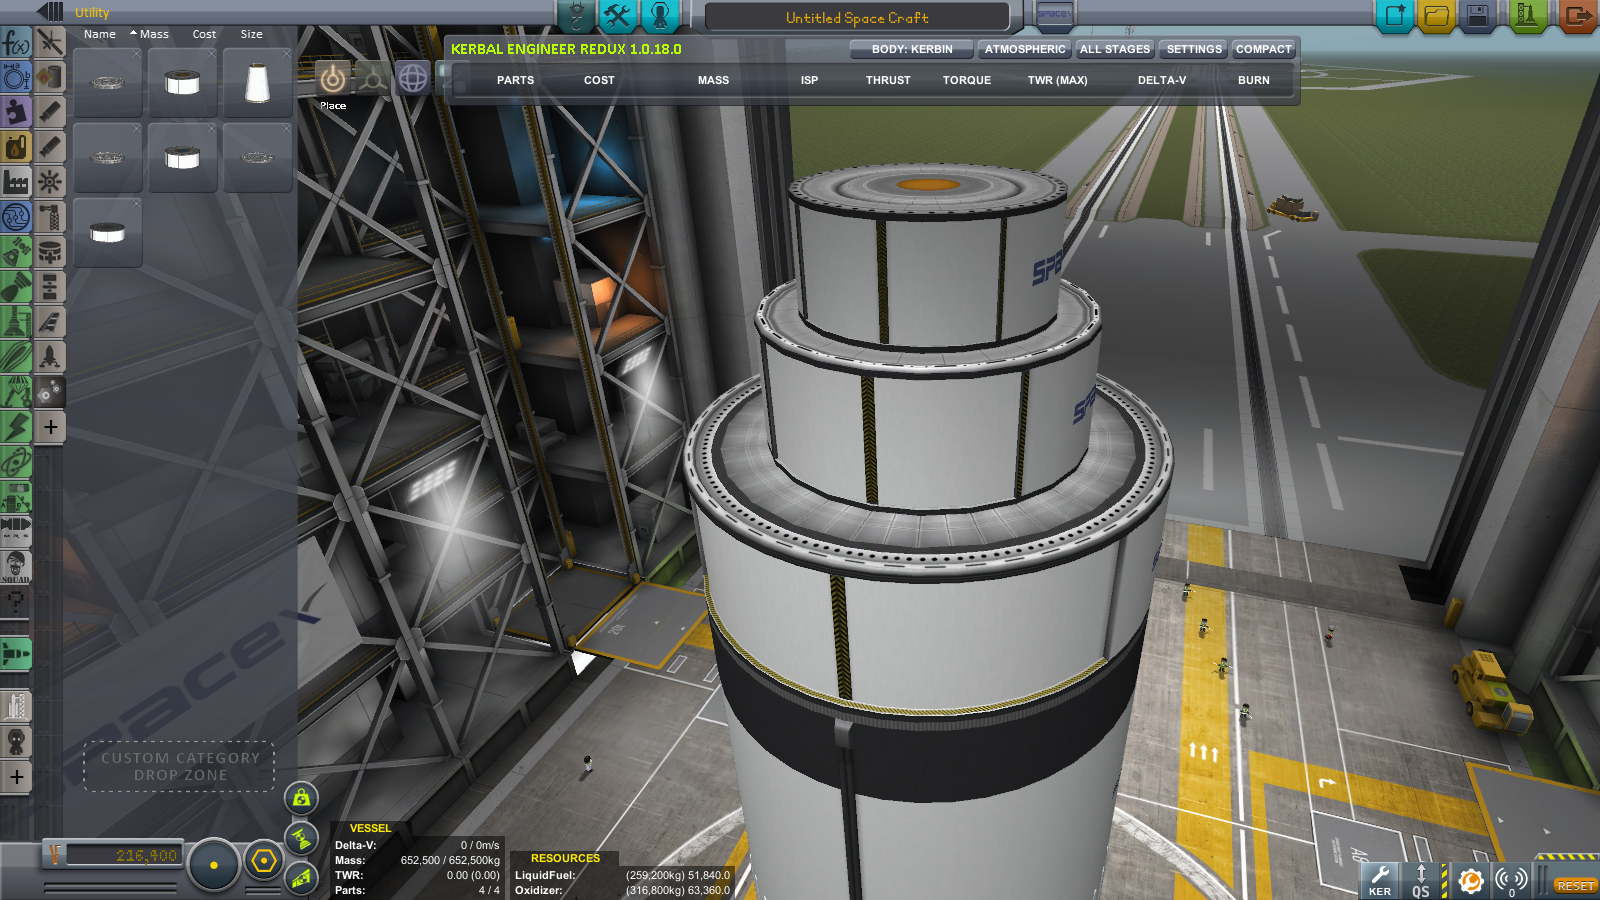This screenshot has width=1600, height=900.
Task: Click the THRUST column header
Action: coord(888,80)
